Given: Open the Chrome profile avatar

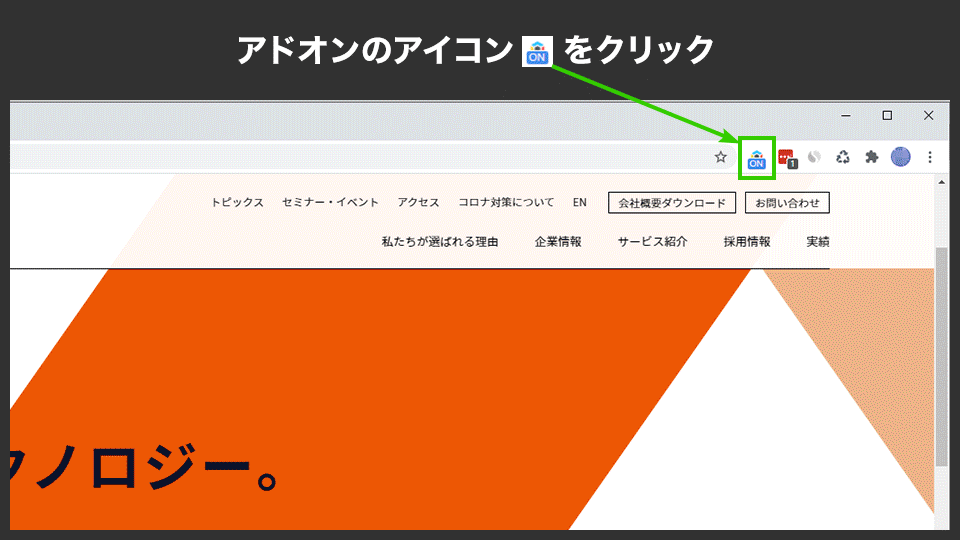Looking at the screenshot, I should pos(901,157).
